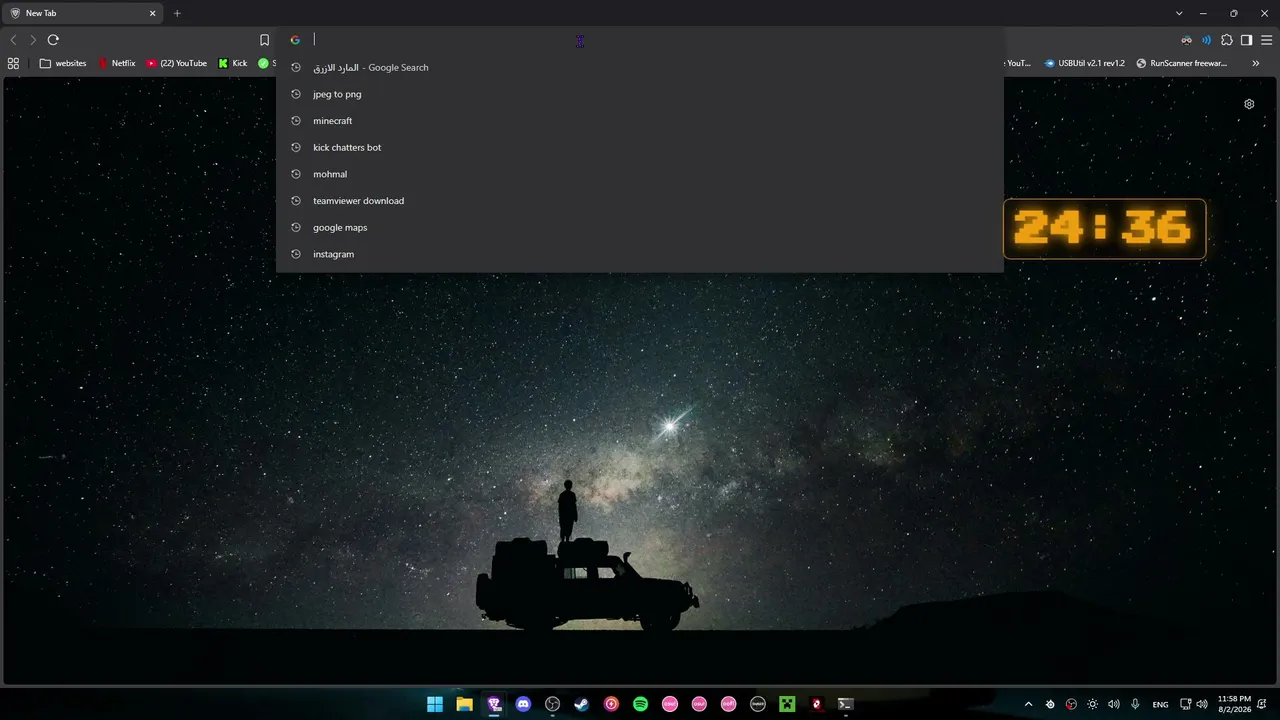Open the Windows Start menu
Screen dimensions: 1280x720
[435, 704]
